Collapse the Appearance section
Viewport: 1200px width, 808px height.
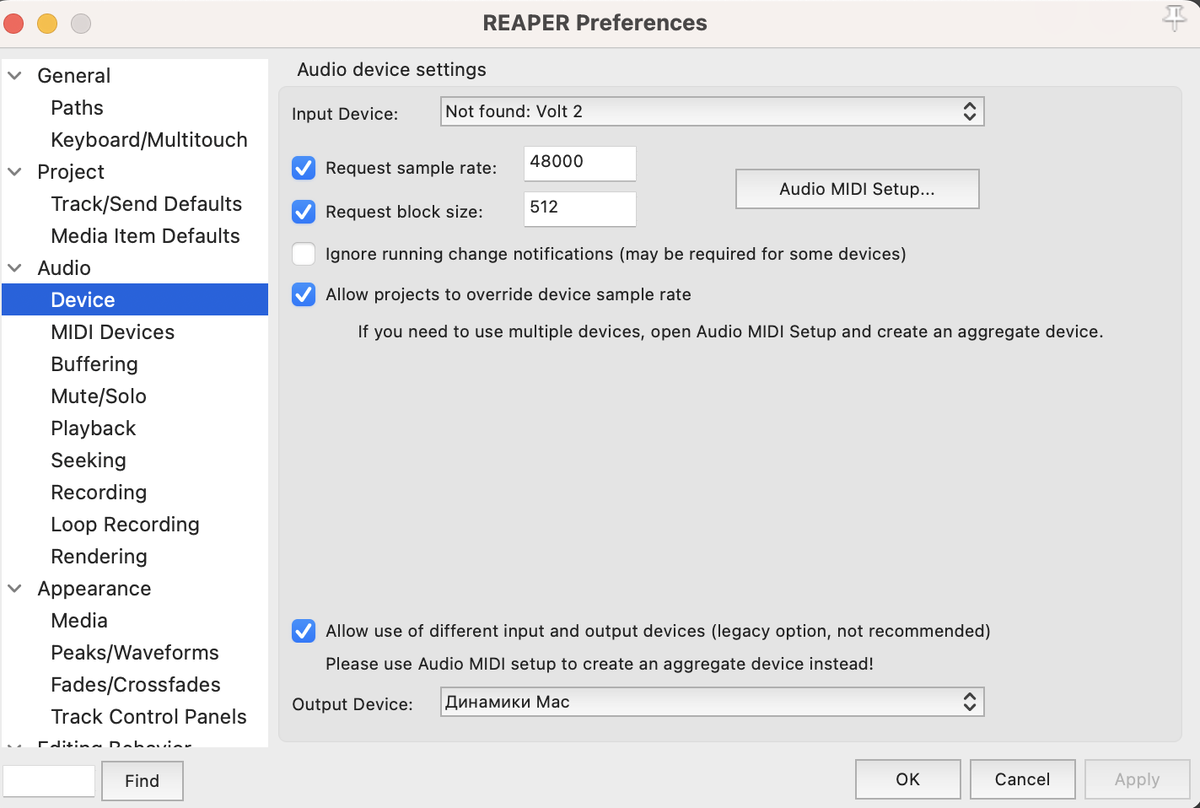click(x=15, y=589)
